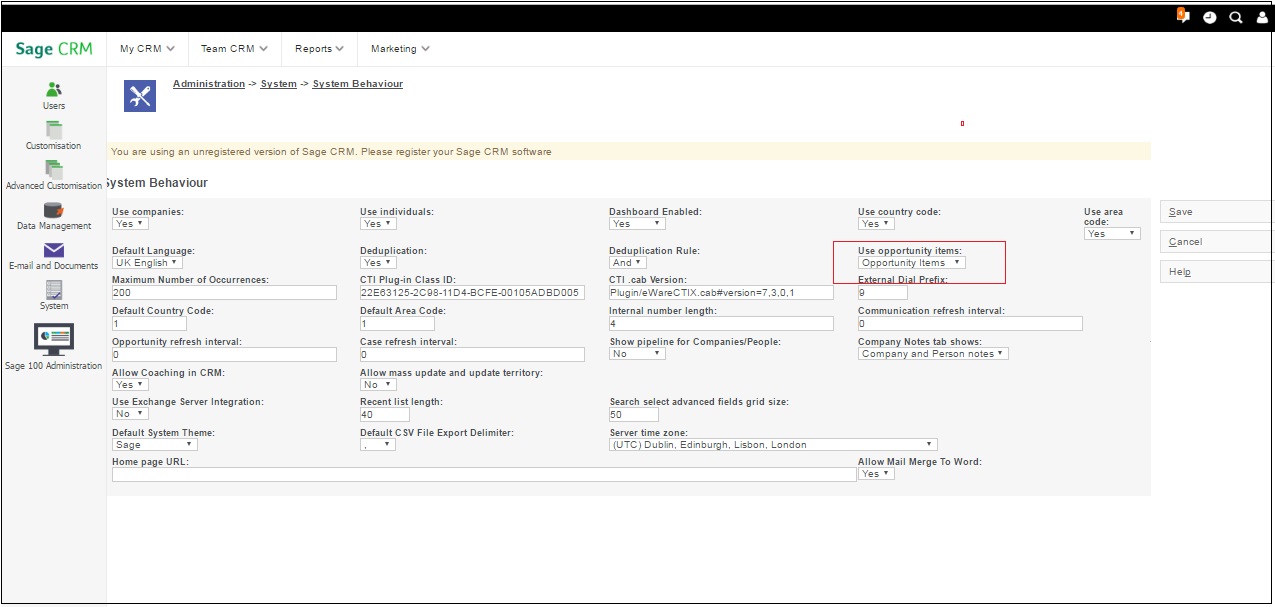Open Sage 100 Administration icon
This screenshot has width=1275, height=607.
tap(54, 340)
